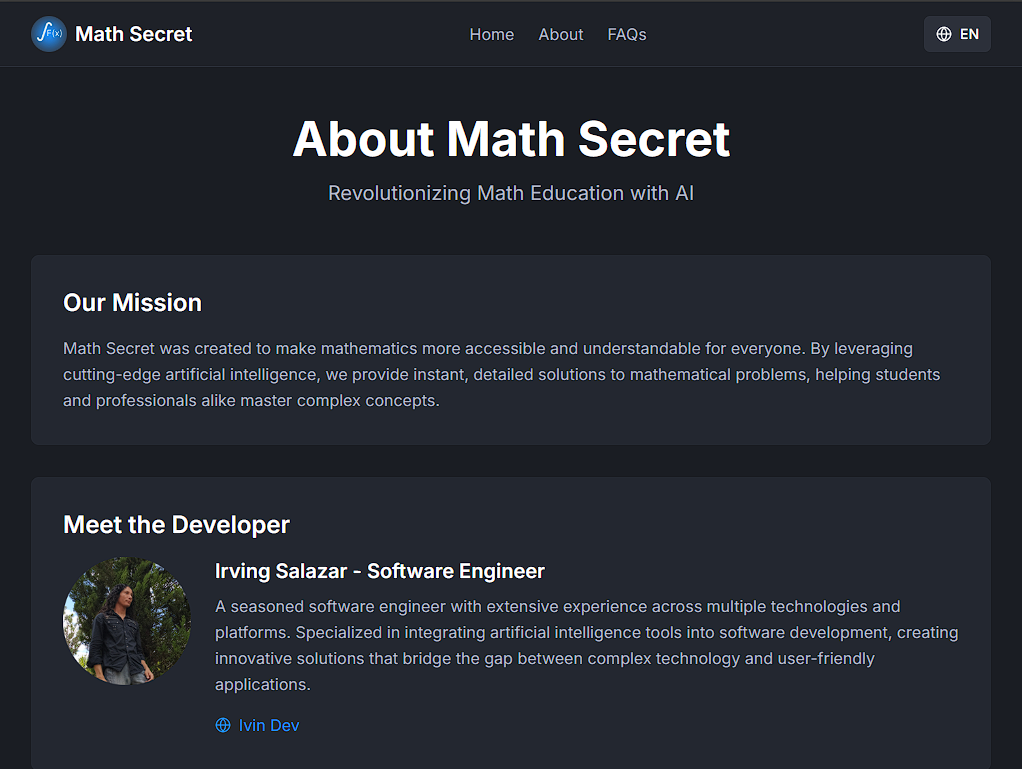Click the Math Secret f(x) logo icon
Image resolution: width=1022 pixels, height=769 pixels.
[x=49, y=34]
